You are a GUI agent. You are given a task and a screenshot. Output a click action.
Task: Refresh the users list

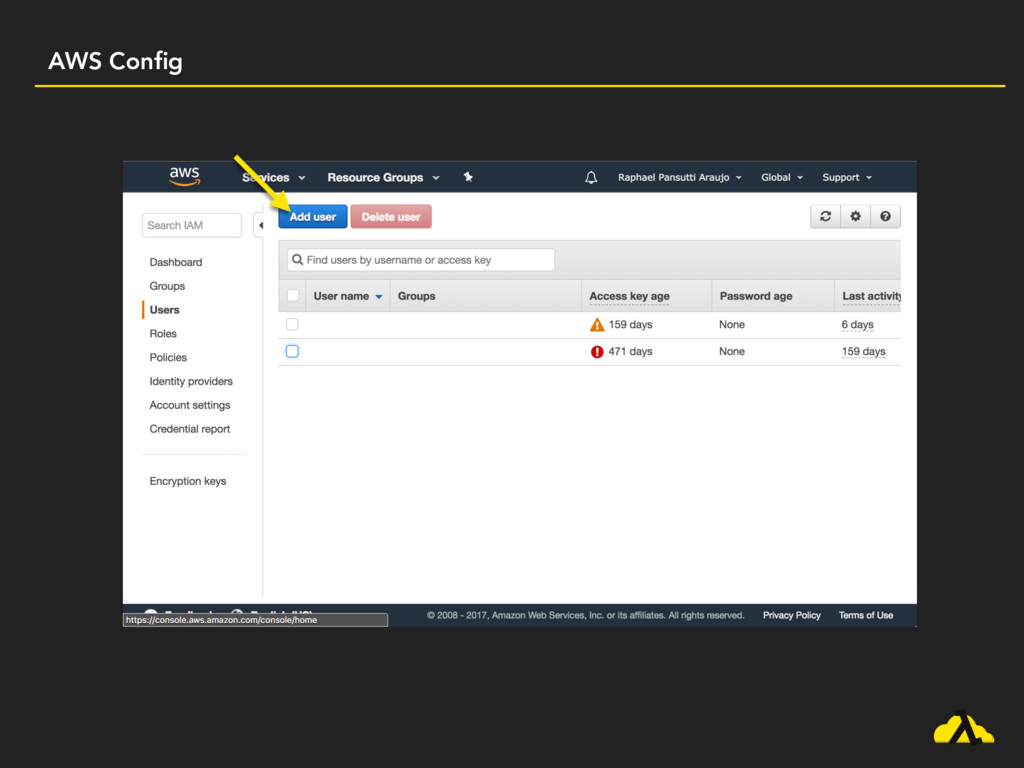(x=825, y=216)
